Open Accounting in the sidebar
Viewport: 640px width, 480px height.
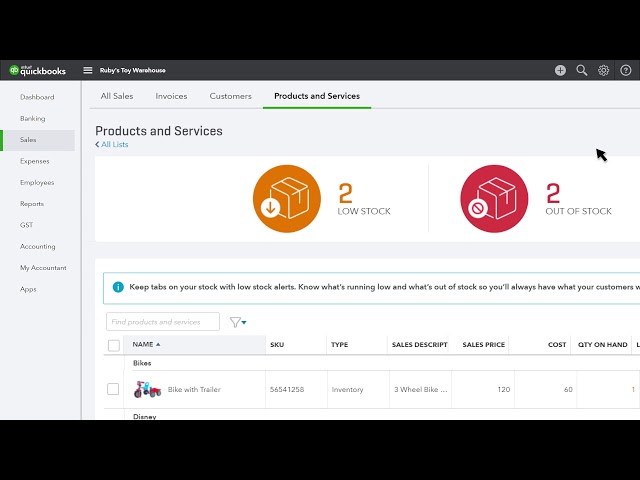38,247
